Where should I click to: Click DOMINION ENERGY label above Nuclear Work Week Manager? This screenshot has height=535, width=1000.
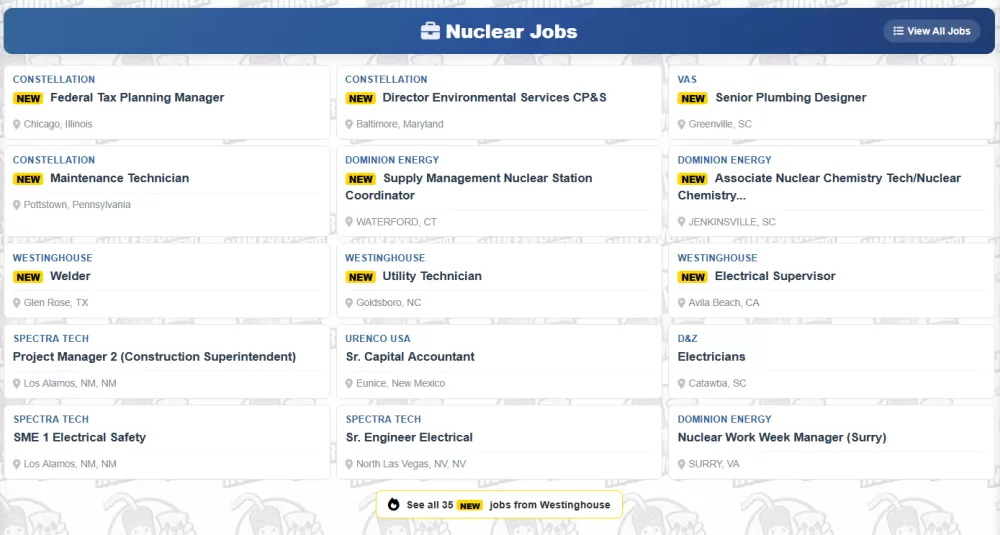(x=724, y=420)
